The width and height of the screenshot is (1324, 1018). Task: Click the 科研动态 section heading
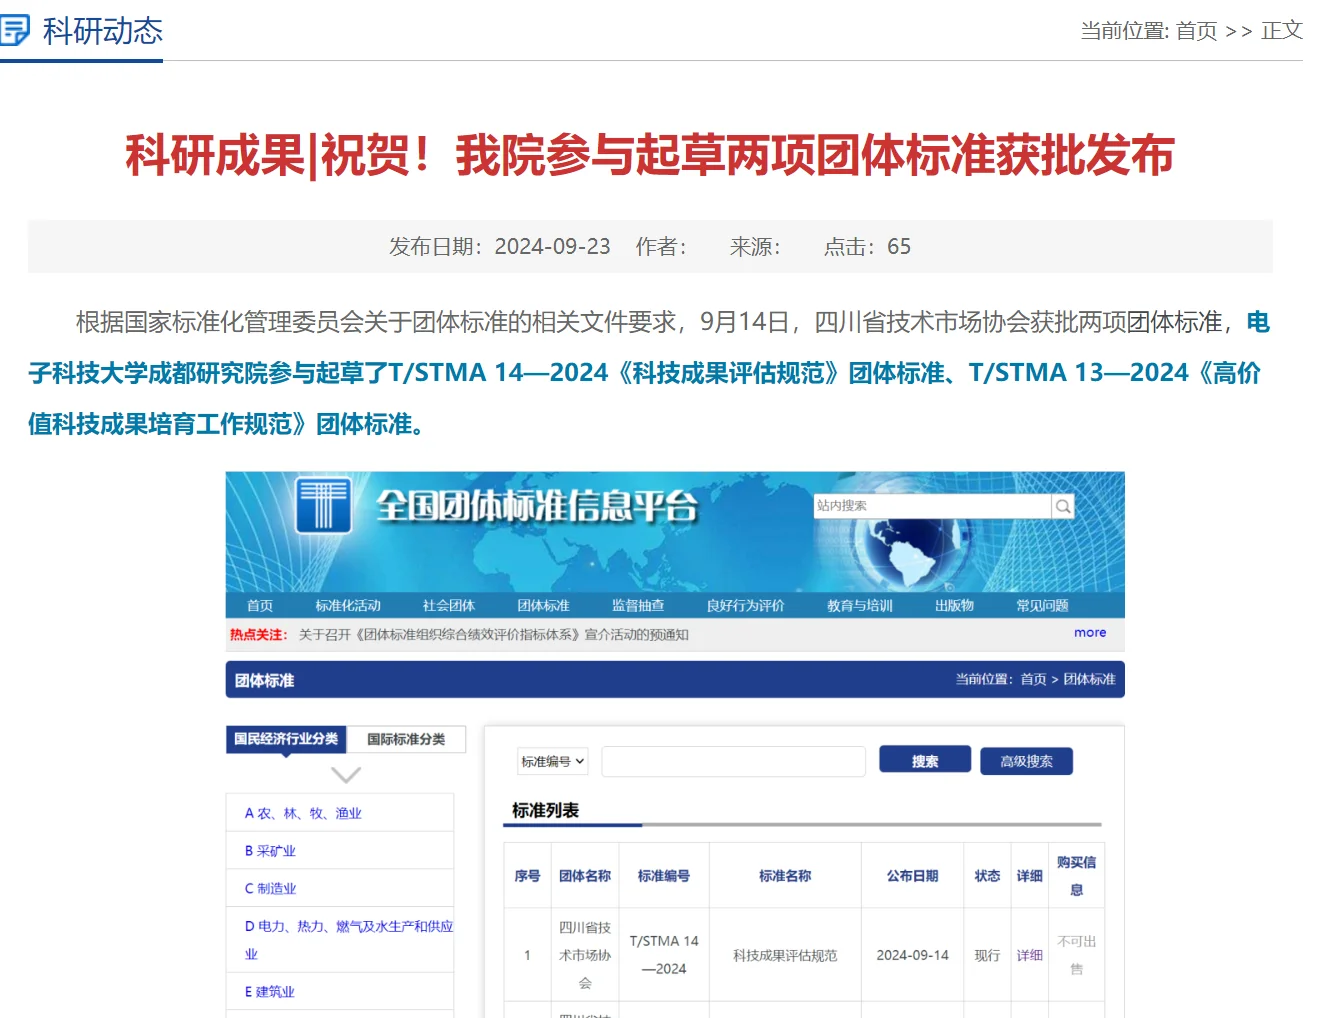tap(102, 31)
